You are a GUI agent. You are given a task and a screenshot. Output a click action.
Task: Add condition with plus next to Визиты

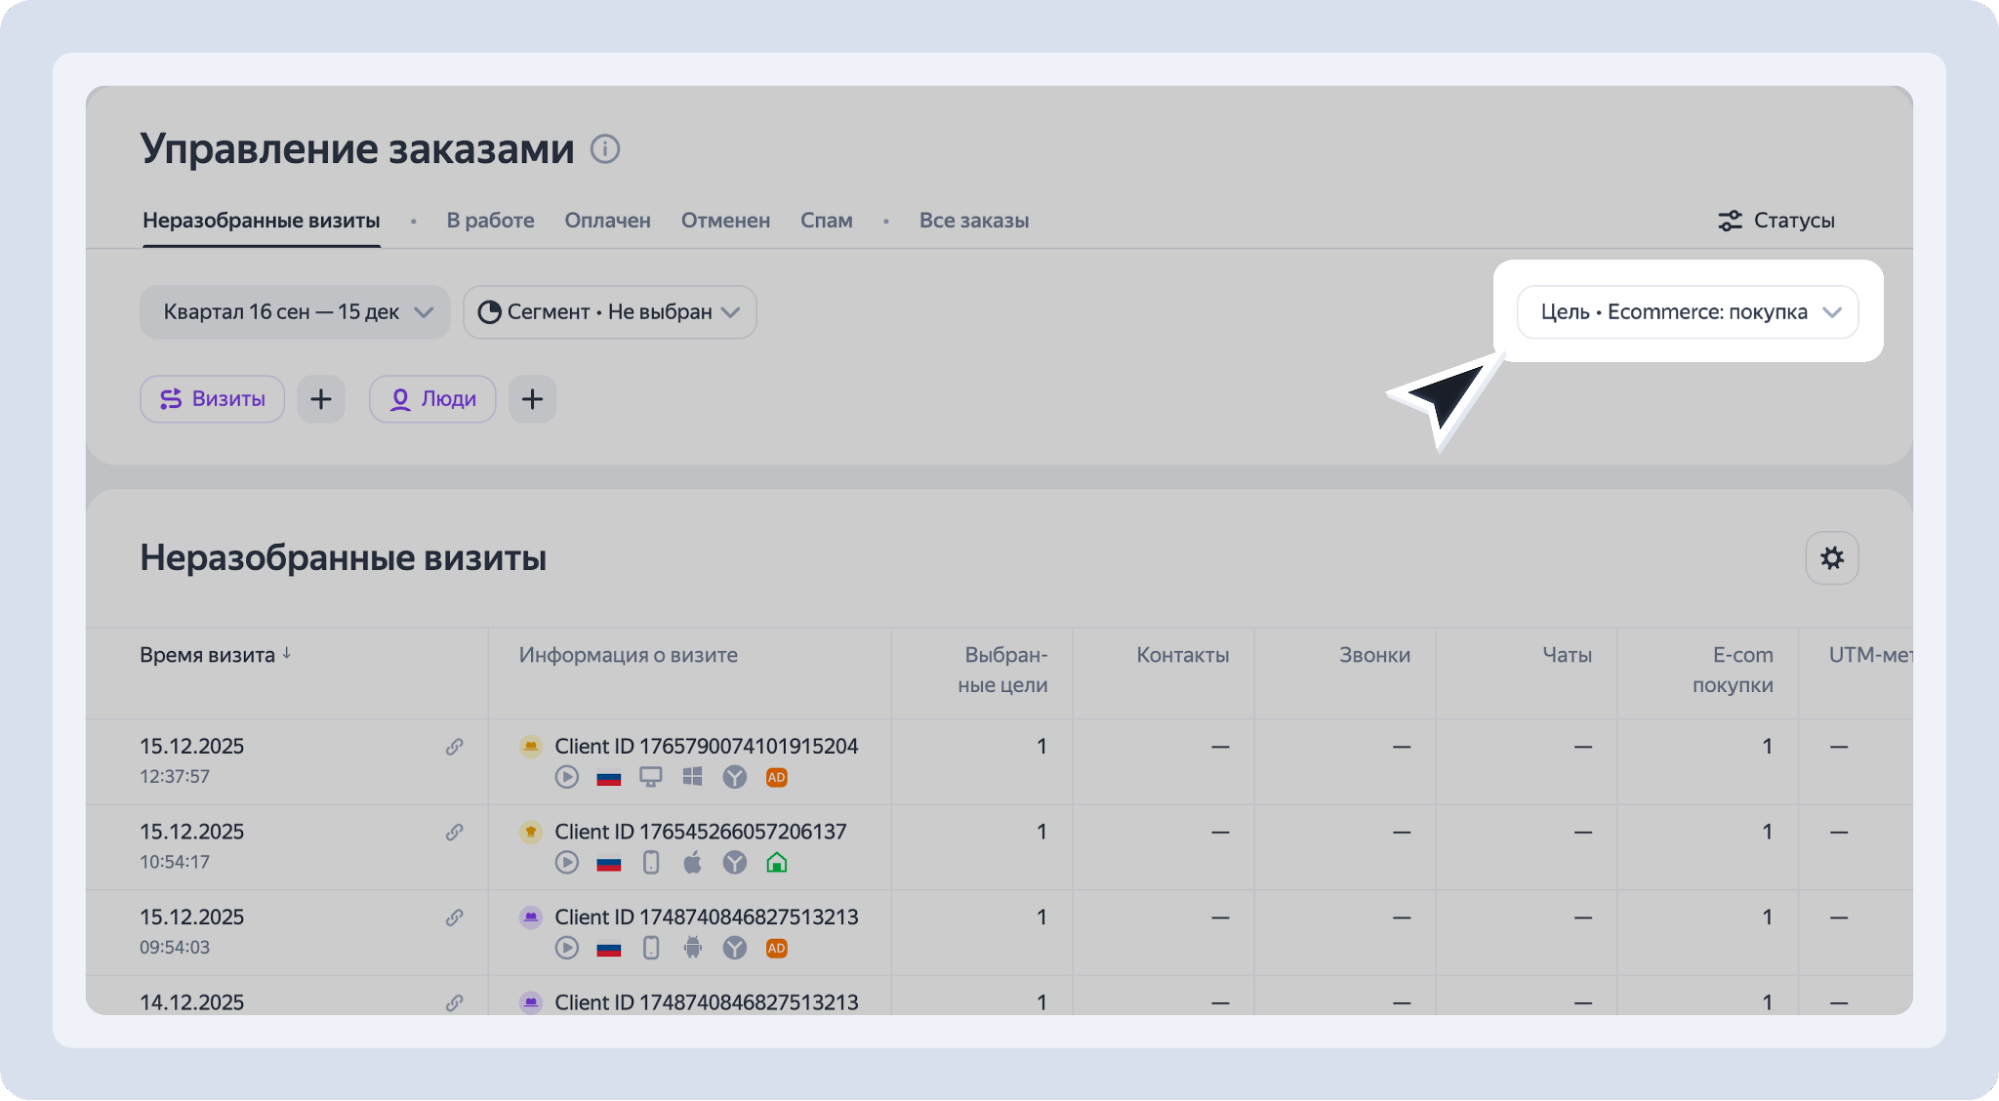(321, 399)
